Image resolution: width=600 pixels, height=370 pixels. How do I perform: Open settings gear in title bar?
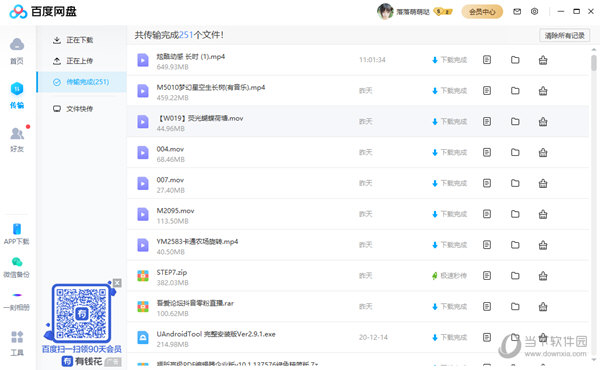pyautogui.click(x=535, y=11)
